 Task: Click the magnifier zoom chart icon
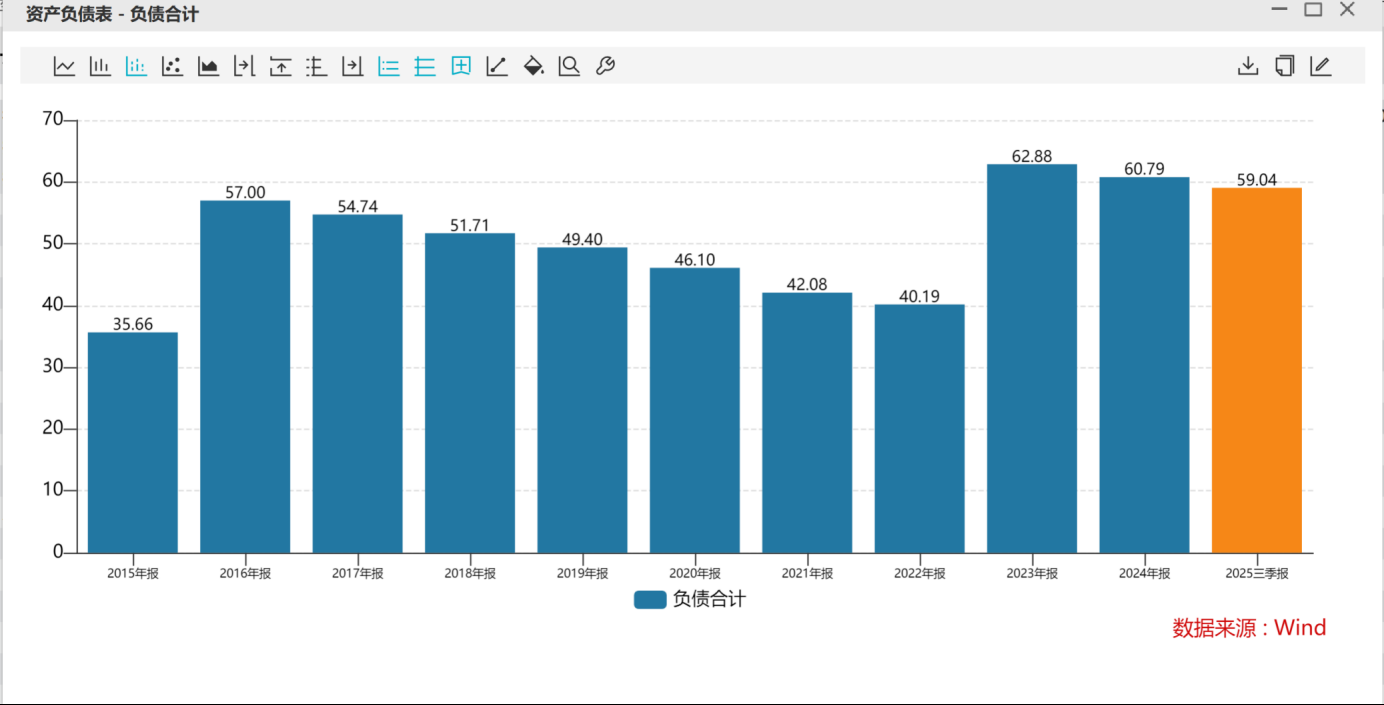(569, 66)
